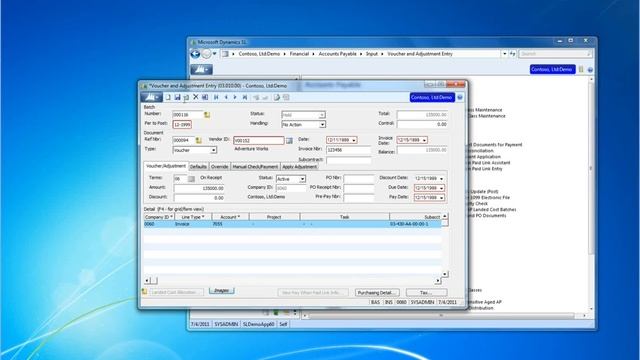The width and height of the screenshot is (640, 360).
Task: Switch to the Manual Check/Payment tab
Action: coord(255,167)
